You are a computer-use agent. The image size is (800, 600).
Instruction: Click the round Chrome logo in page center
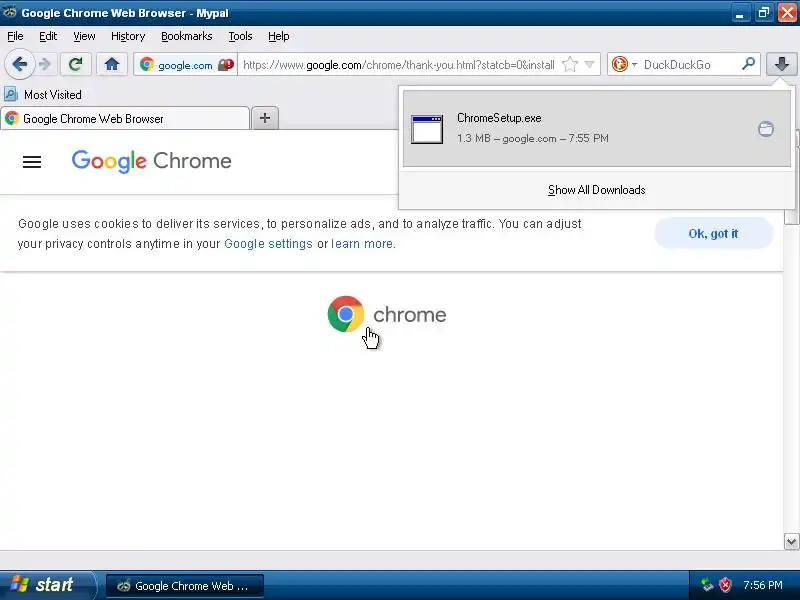tap(345, 314)
